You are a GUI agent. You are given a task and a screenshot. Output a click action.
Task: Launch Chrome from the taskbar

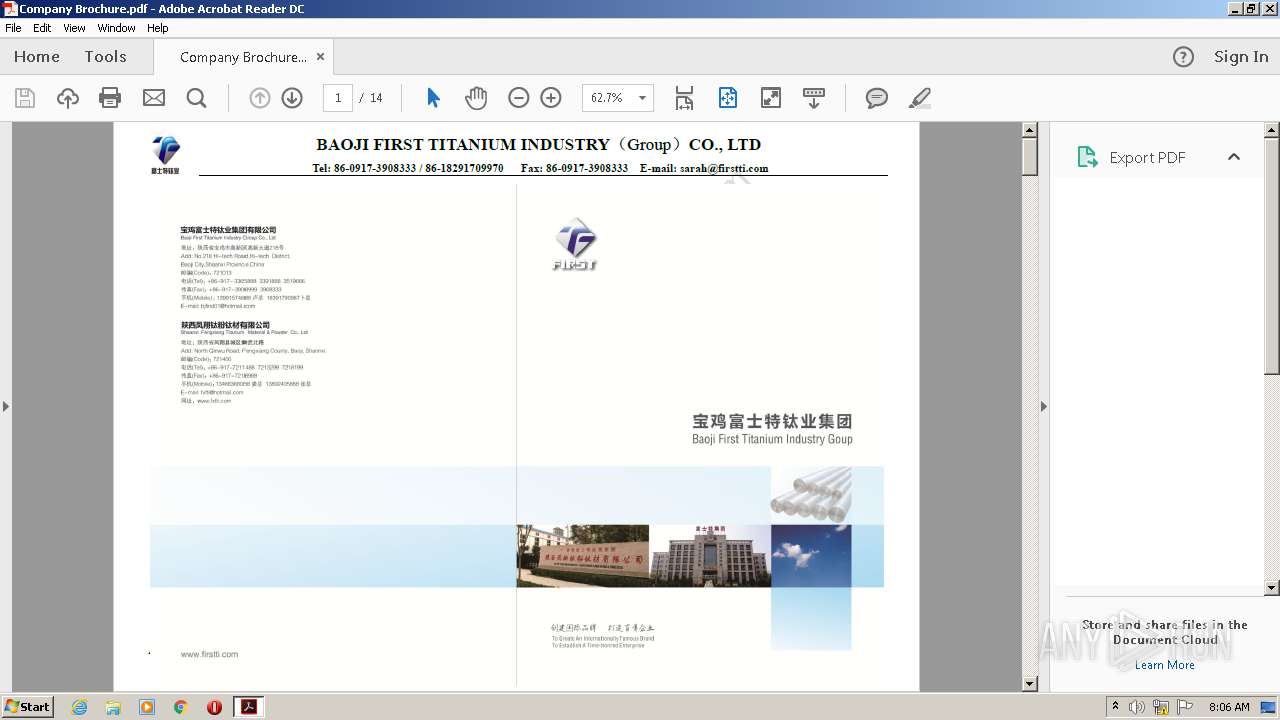tap(180, 707)
